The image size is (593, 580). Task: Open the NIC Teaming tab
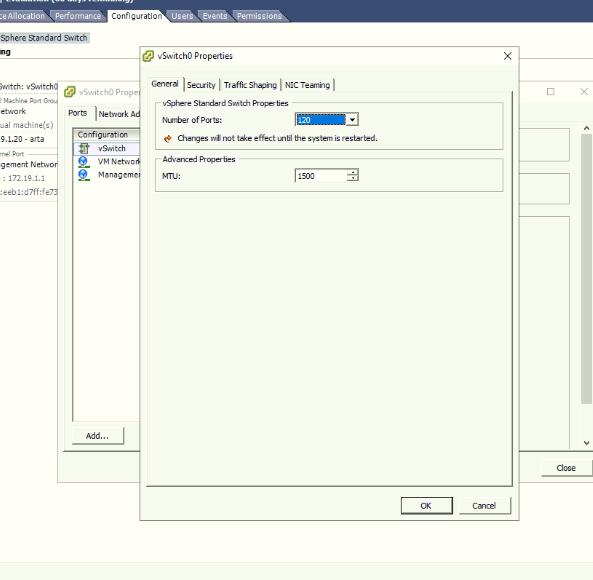pyautogui.click(x=307, y=85)
